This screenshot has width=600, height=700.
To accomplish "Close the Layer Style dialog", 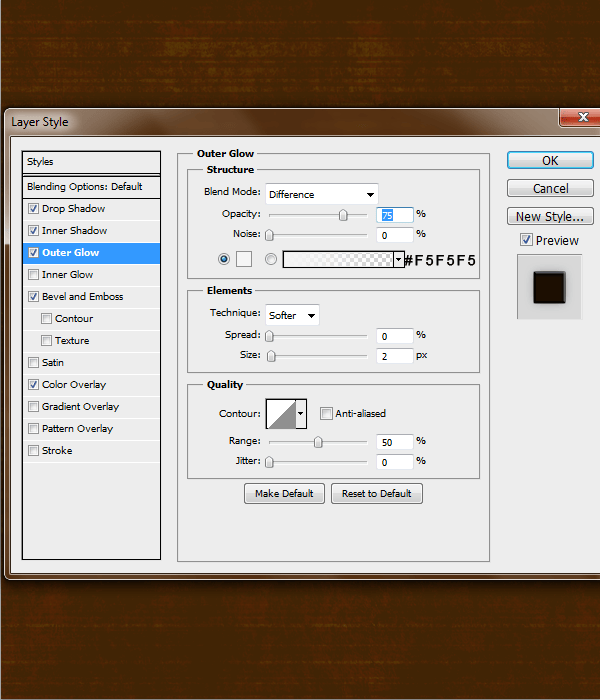I will click(580, 117).
